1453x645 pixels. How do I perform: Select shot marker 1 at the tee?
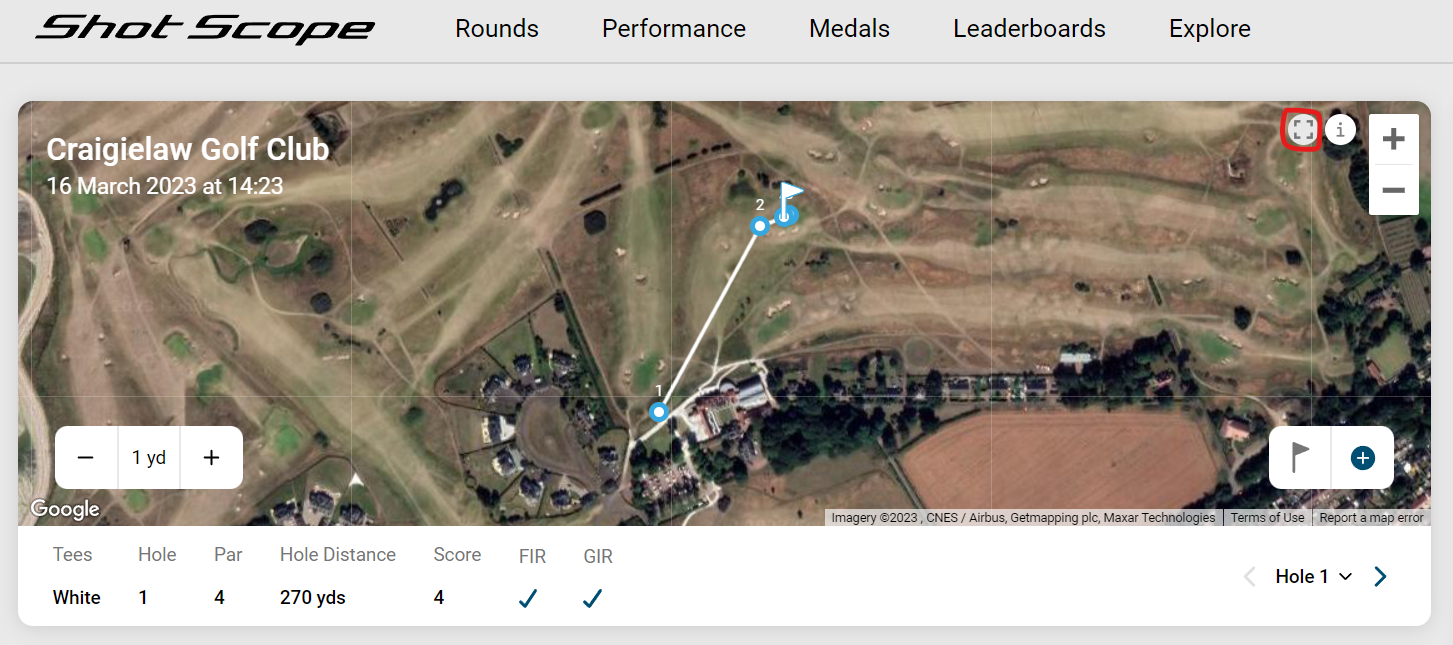point(659,411)
